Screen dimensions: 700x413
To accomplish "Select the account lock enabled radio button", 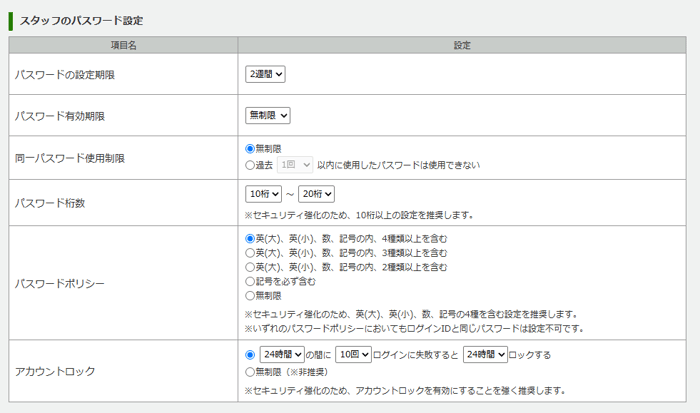I will coord(250,355).
